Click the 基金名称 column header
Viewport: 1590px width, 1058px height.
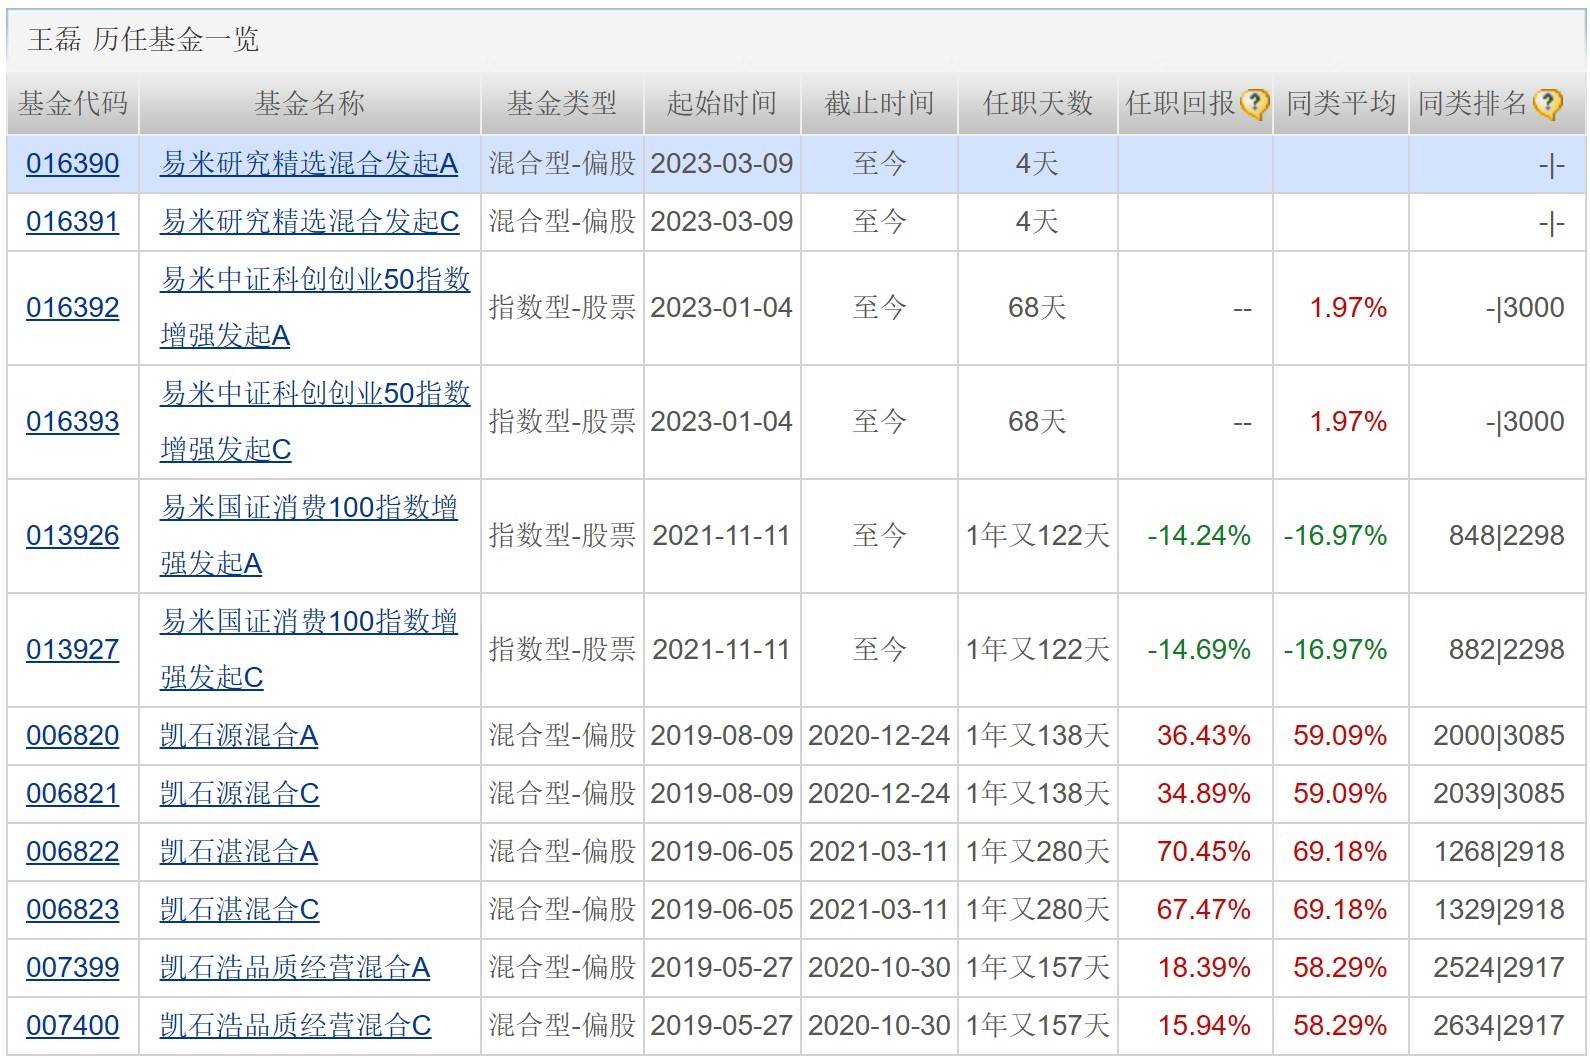[310, 103]
